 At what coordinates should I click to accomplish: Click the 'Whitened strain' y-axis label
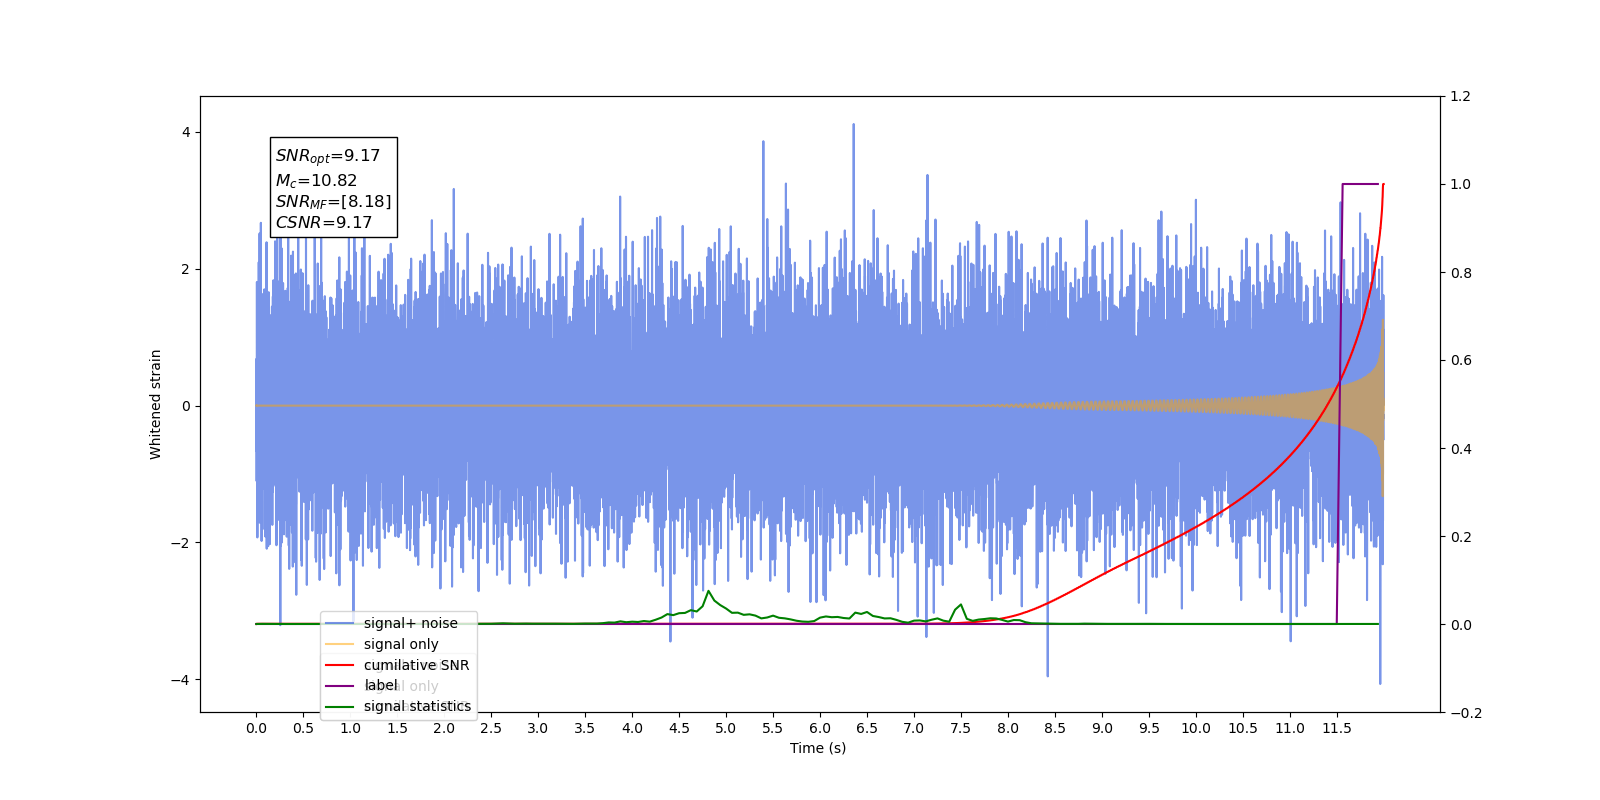(x=156, y=404)
